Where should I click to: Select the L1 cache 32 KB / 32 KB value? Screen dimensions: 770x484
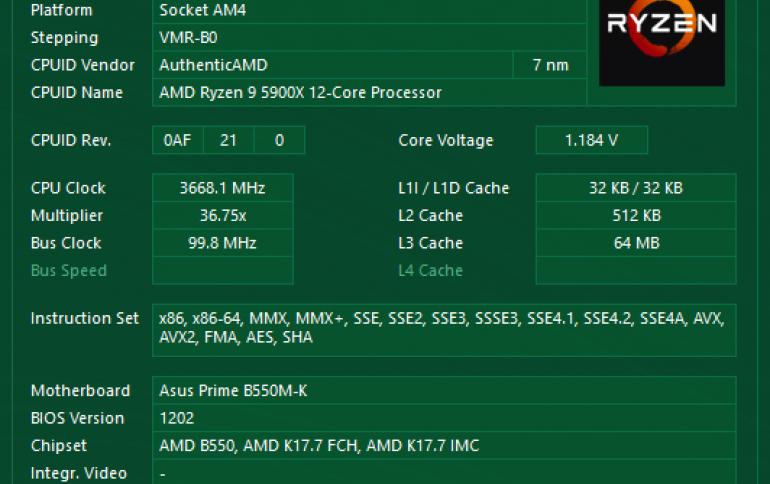pos(636,188)
